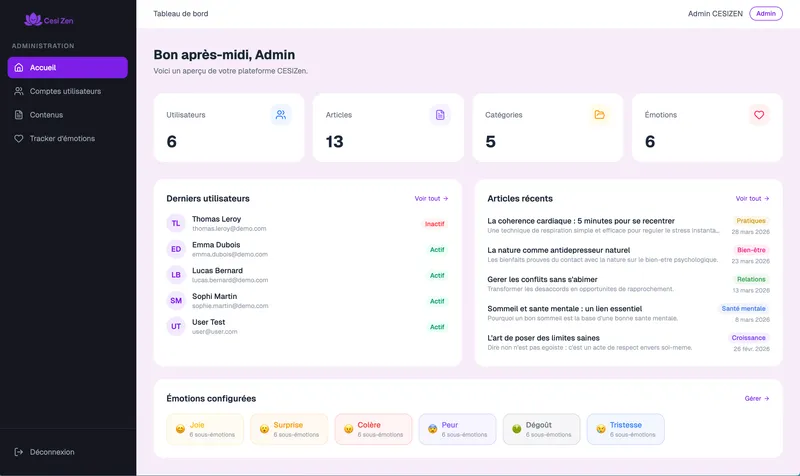The image size is (800, 476).
Task: Click the document icon in Articles card
Action: coord(440,115)
